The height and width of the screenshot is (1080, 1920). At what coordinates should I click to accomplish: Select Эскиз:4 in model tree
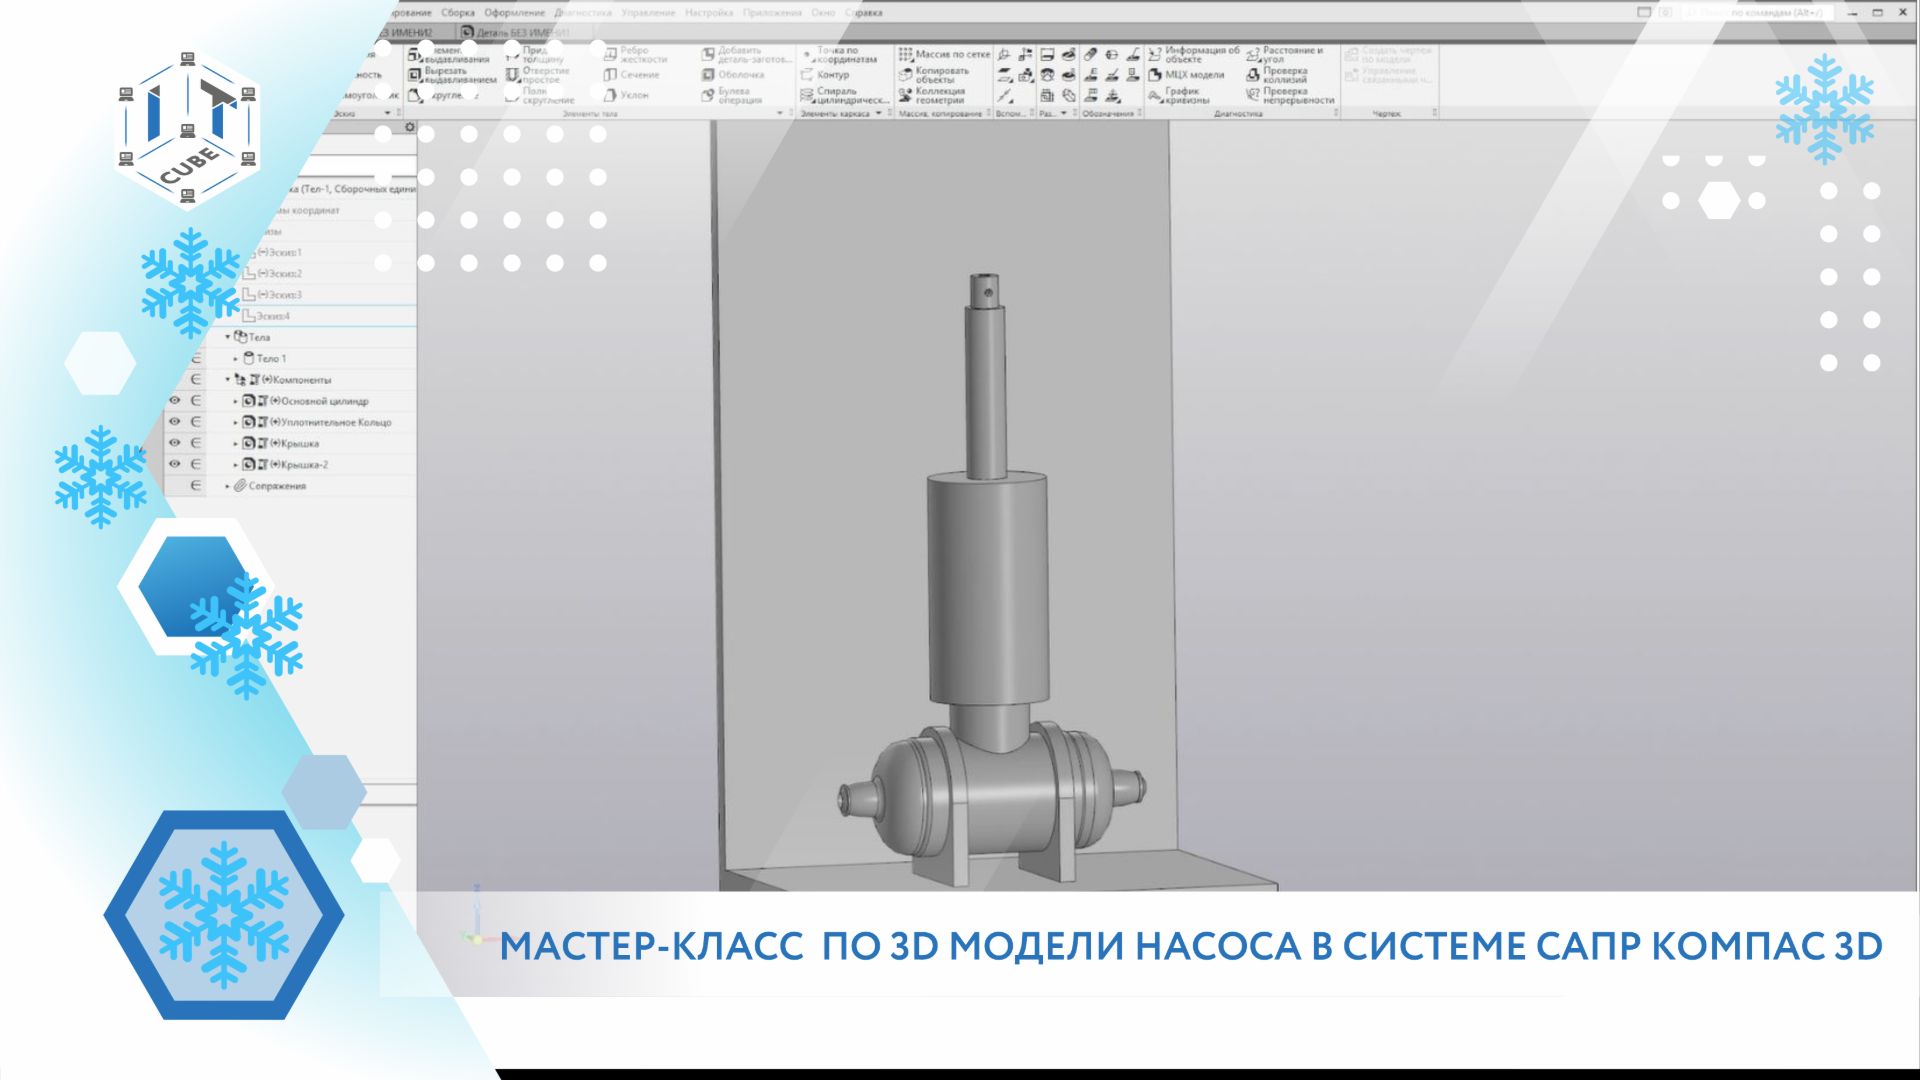272,316
